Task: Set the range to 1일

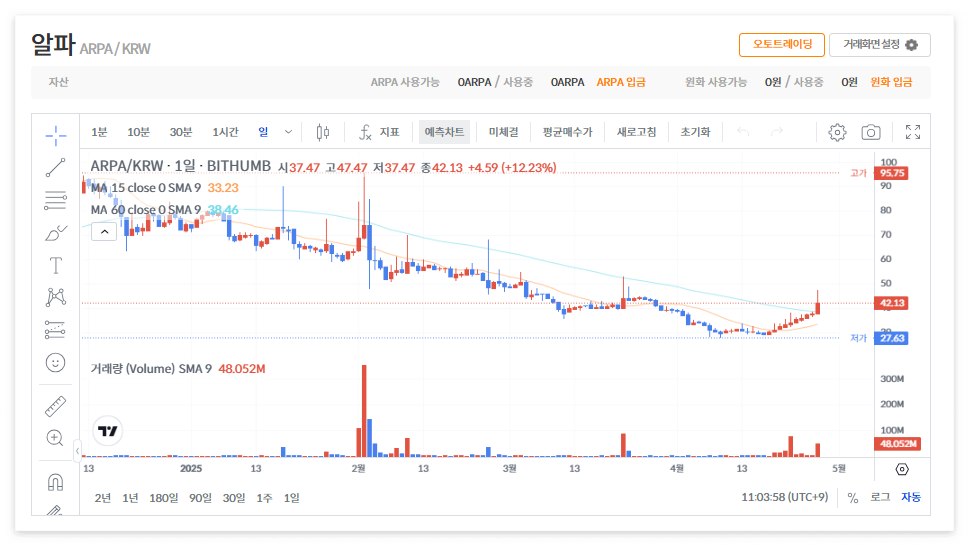Action: [292, 498]
